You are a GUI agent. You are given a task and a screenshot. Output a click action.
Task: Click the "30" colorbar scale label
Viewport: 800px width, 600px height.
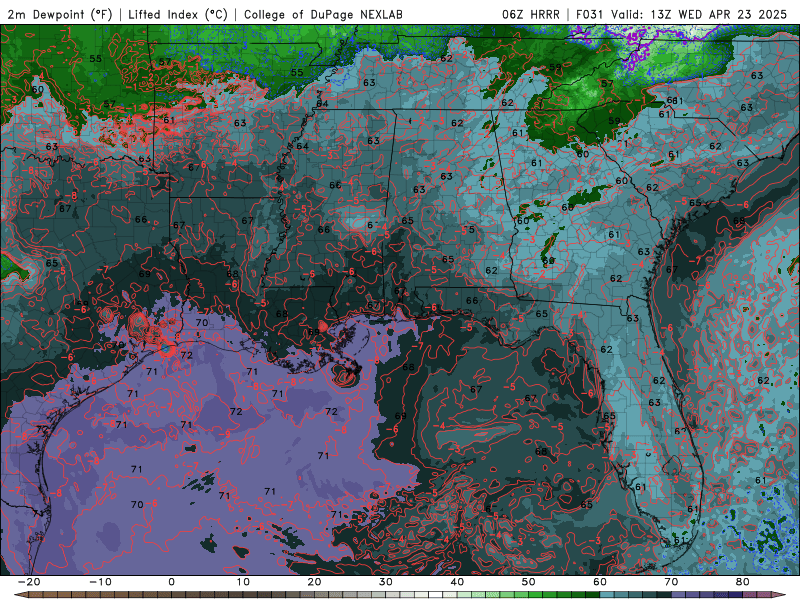tap(386, 582)
